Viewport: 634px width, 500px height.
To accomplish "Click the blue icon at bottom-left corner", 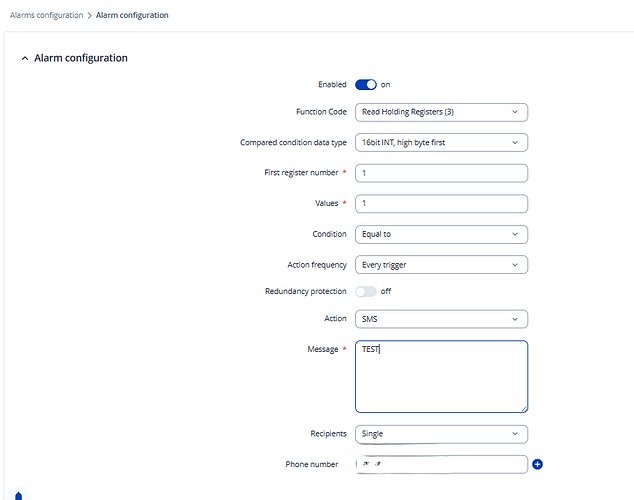I will (18, 495).
